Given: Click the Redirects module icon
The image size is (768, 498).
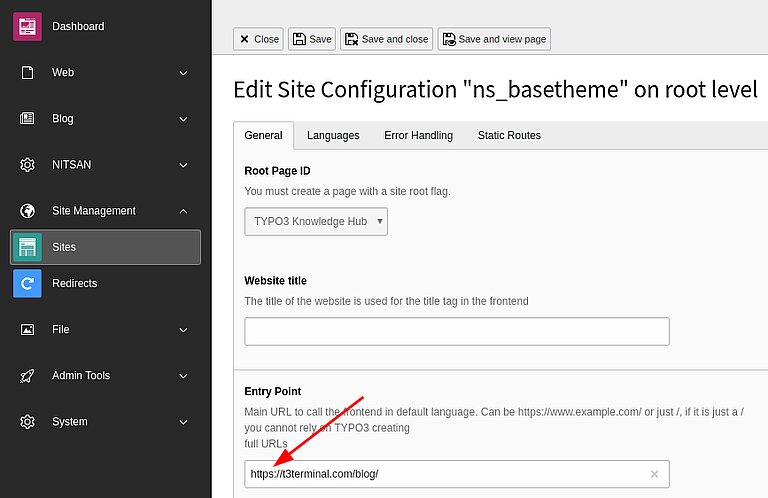Looking at the screenshot, I should (27, 284).
